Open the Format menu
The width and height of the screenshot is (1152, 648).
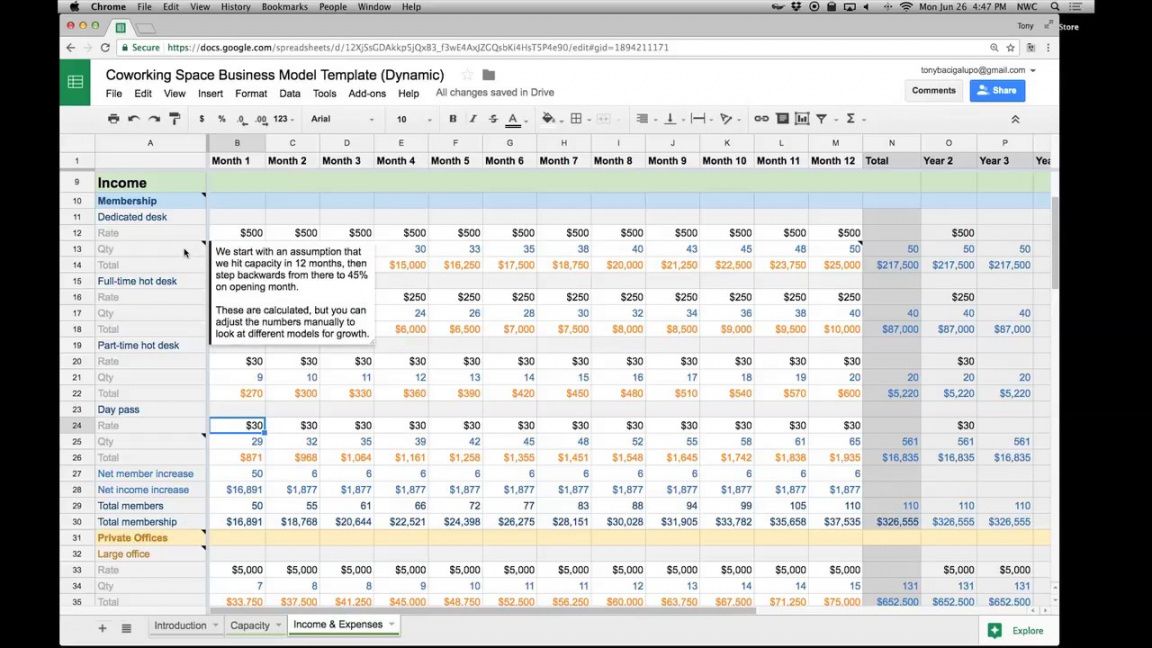(251, 94)
